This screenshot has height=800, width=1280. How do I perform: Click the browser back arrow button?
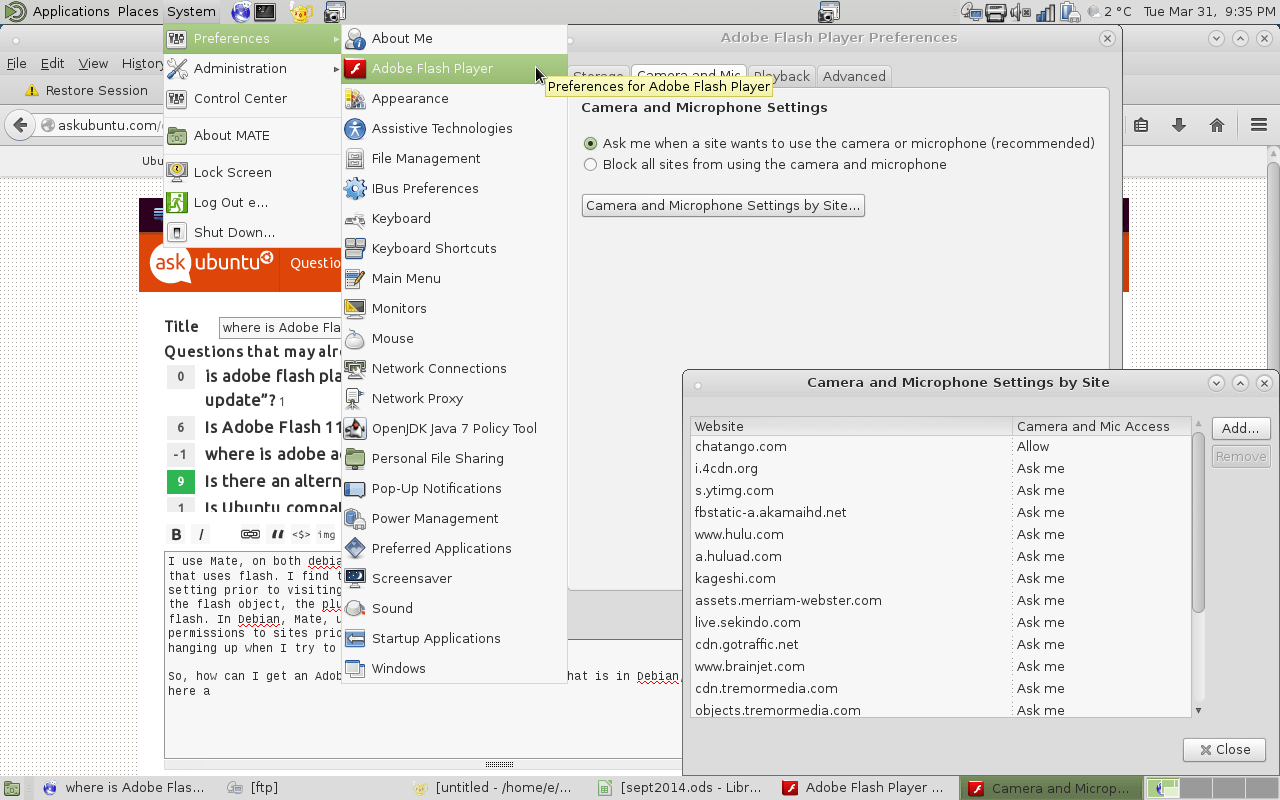point(19,125)
